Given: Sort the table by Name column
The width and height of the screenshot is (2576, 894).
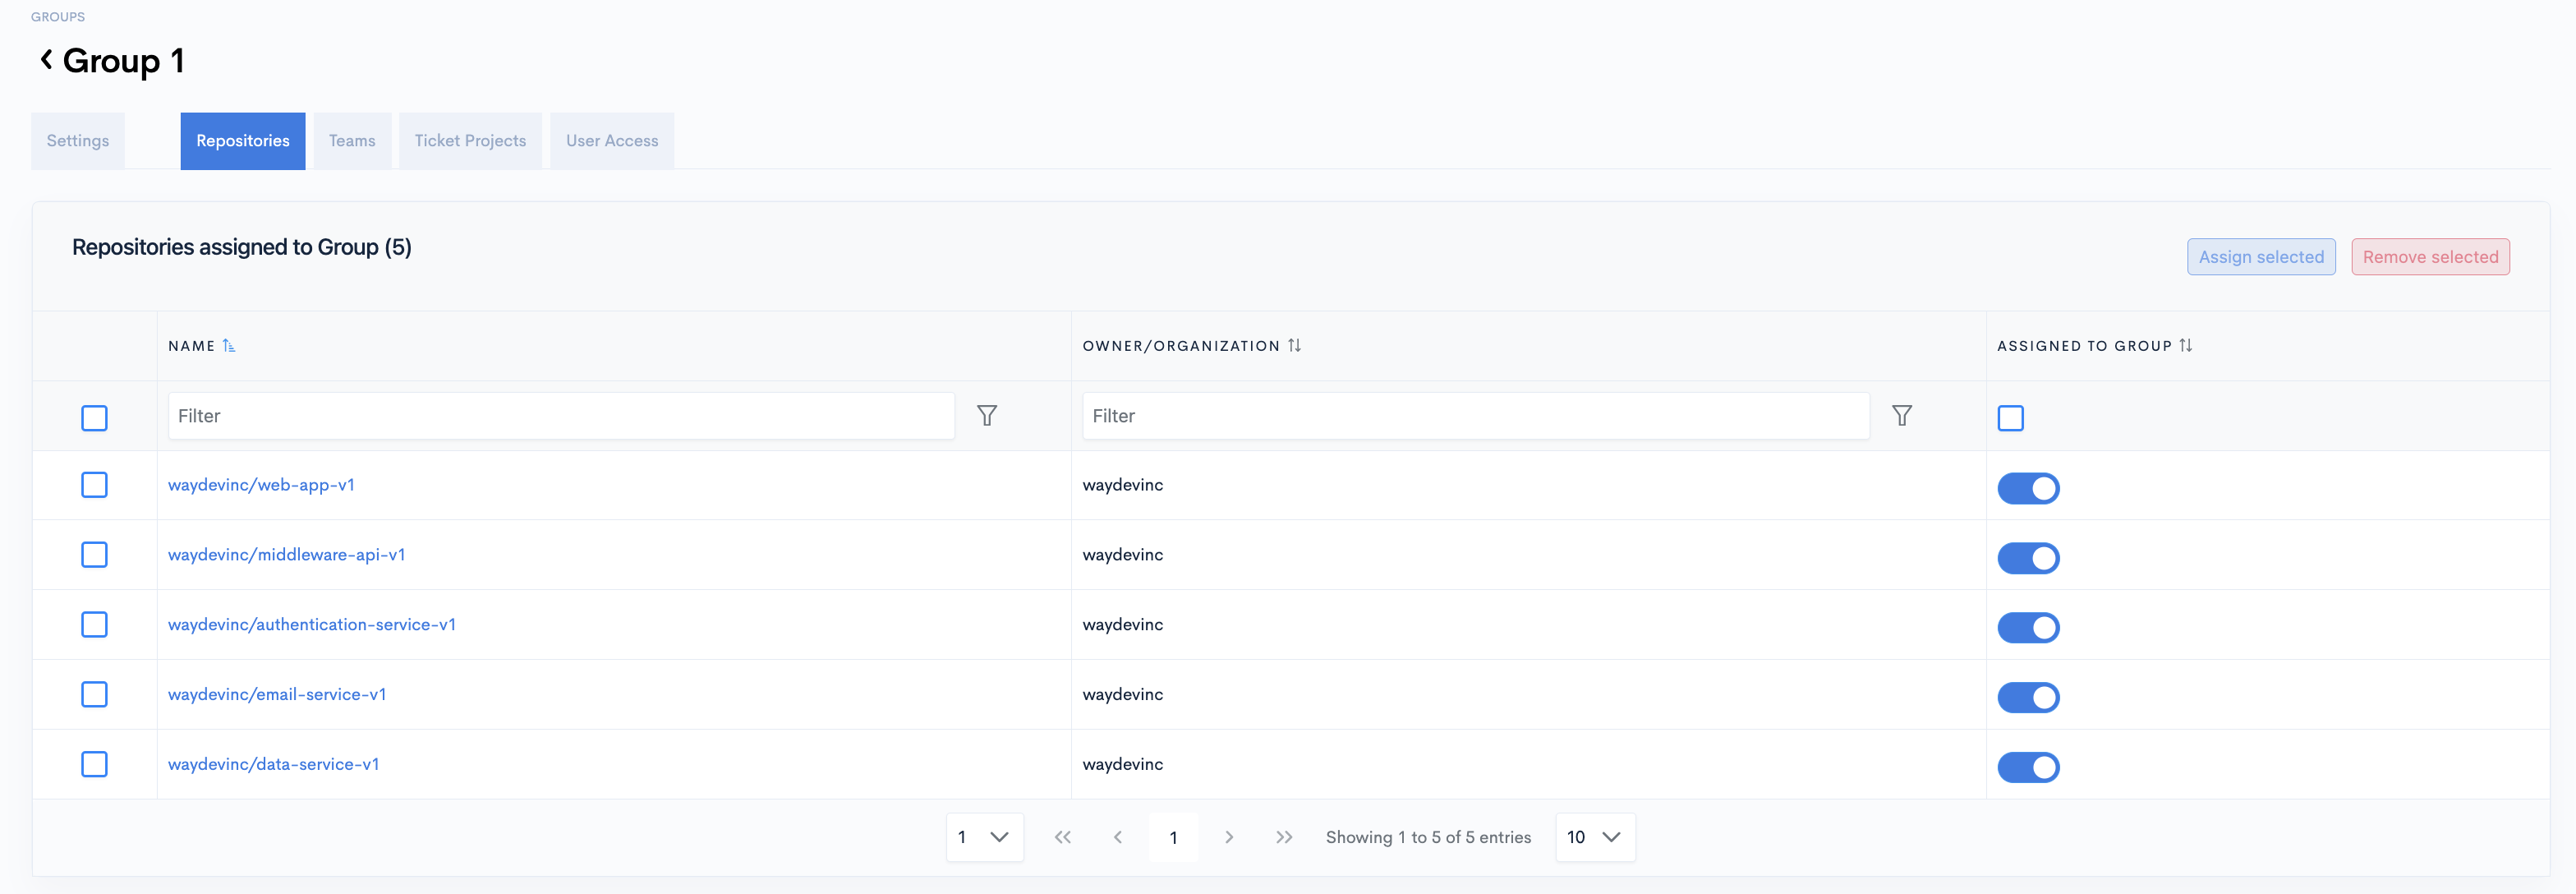Looking at the screenshot, I should pyautogui.click(x=228, y=346).
